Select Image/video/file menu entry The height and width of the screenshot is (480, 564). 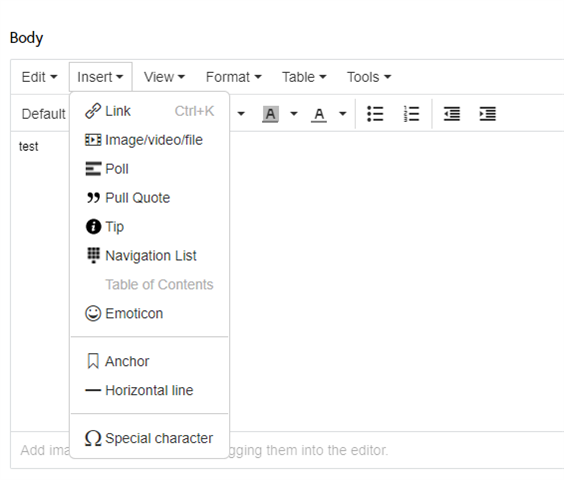pos(150,140)
